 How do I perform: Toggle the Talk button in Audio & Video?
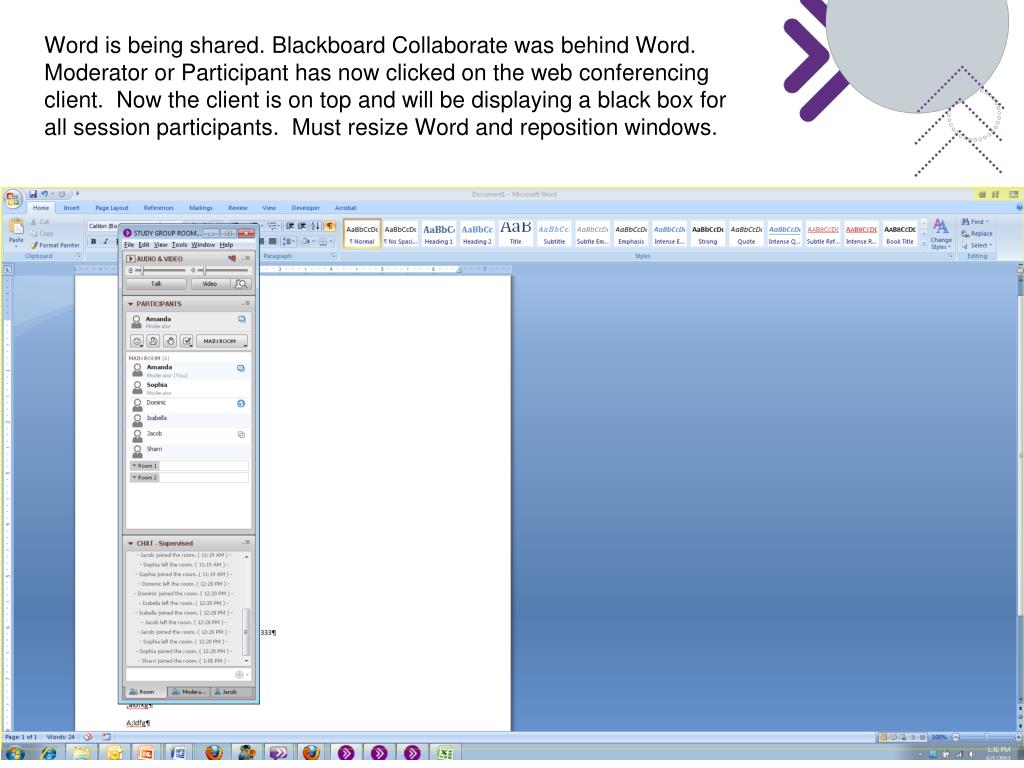[x=156, y=284]
